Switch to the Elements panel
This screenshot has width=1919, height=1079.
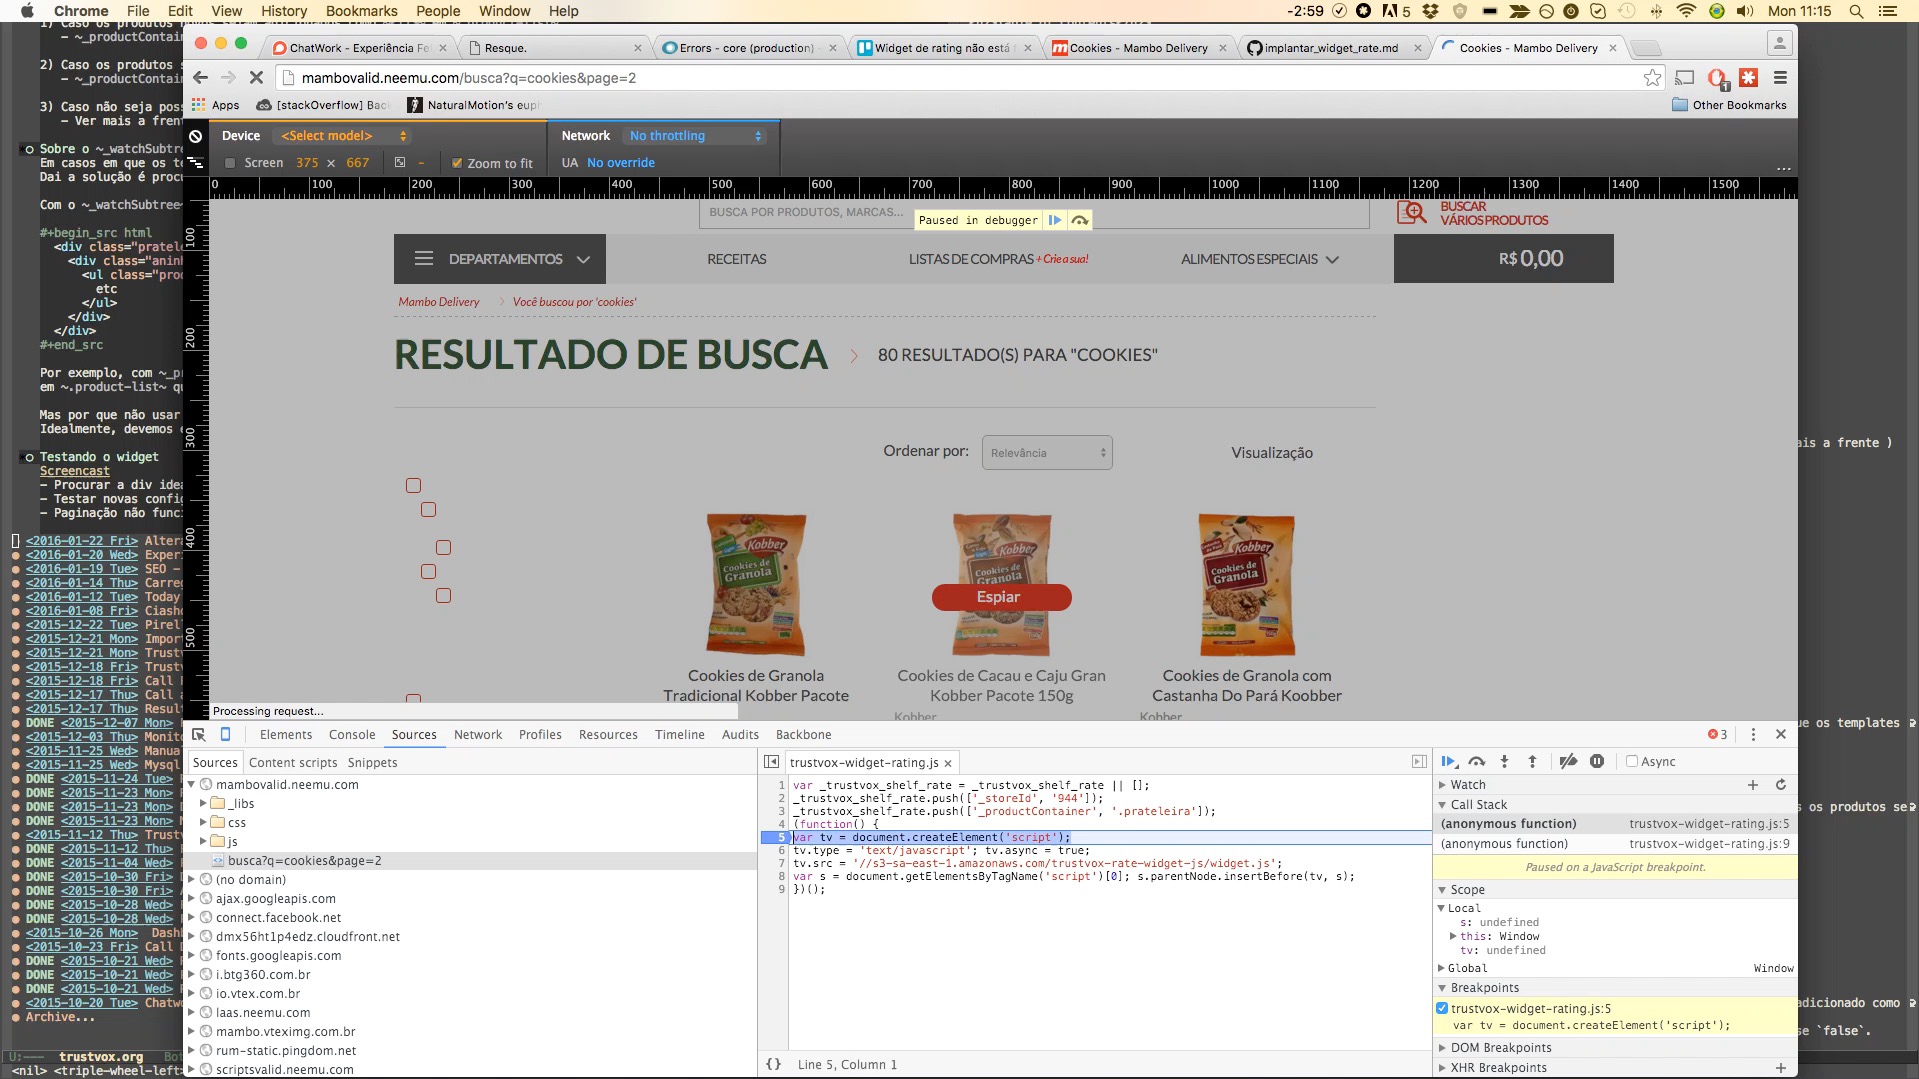pos(286,735)
